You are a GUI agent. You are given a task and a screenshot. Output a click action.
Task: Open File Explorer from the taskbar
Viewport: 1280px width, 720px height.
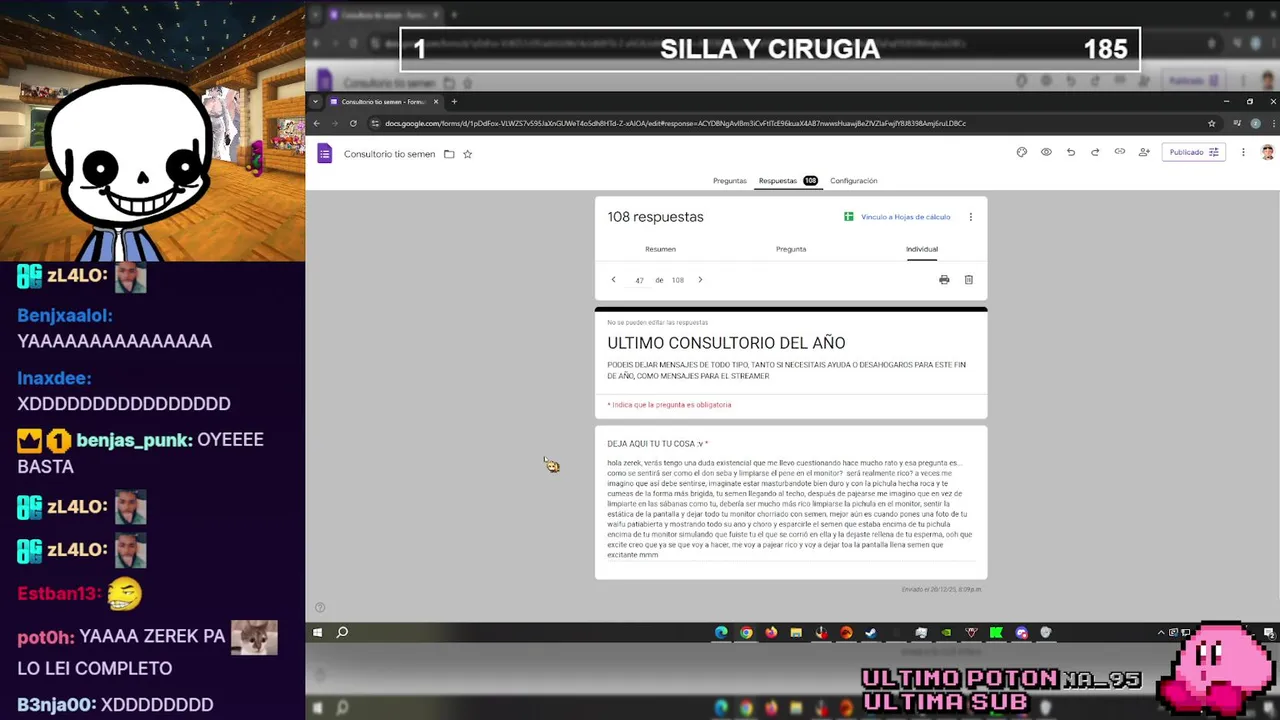[x=796, y=632]
